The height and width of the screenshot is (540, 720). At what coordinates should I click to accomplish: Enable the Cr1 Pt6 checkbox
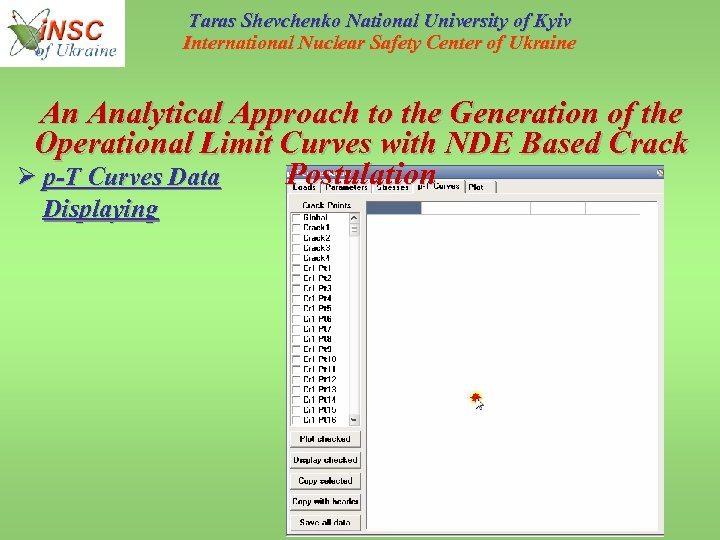[x=297, y=319]
